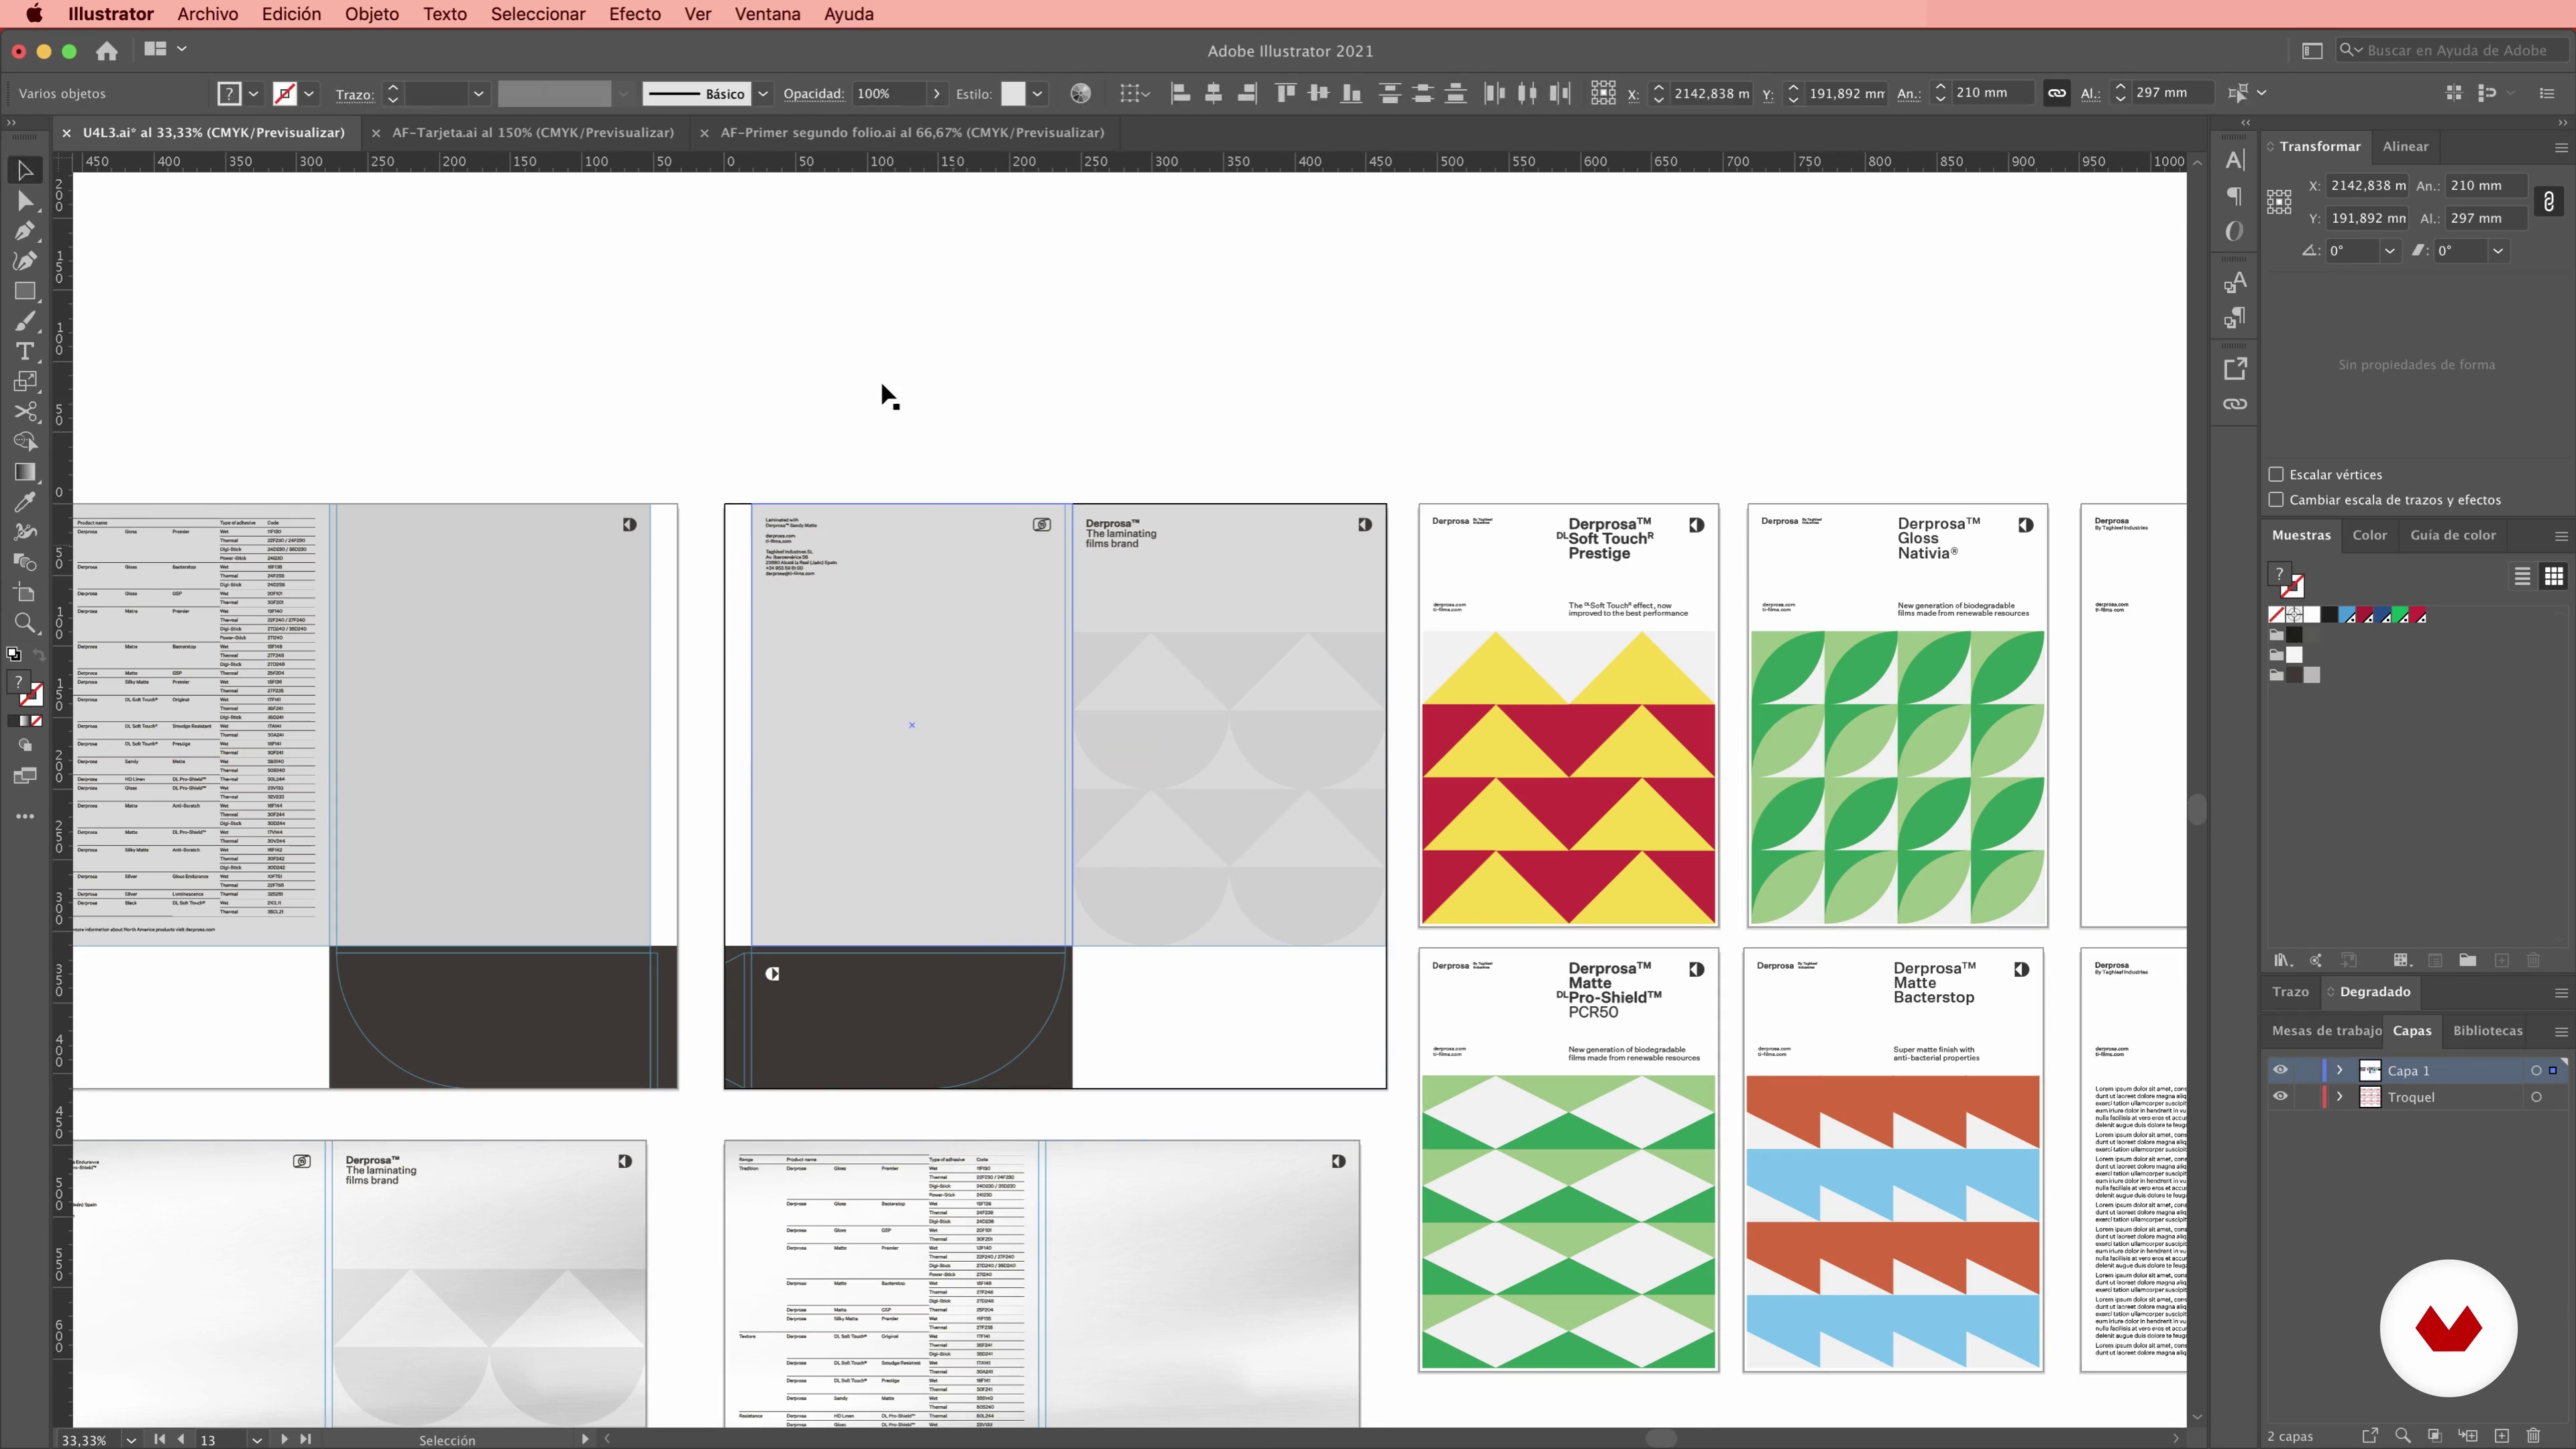This screenshot has width=2576, height=1449.
Task: Click the Fill and Stroke swatch in toolbar
Action: pyautogui.click(x=25, y=688)
